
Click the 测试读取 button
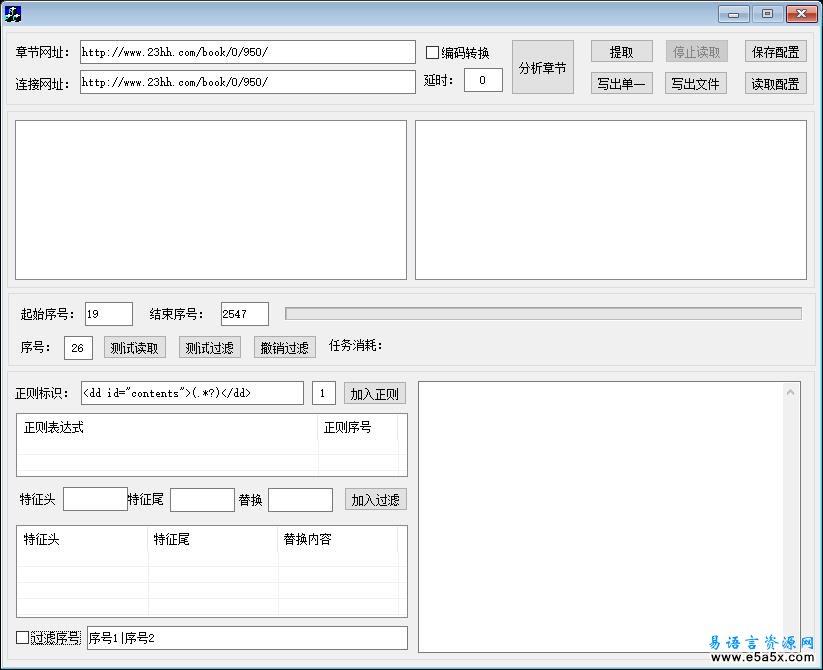[134, 347]
